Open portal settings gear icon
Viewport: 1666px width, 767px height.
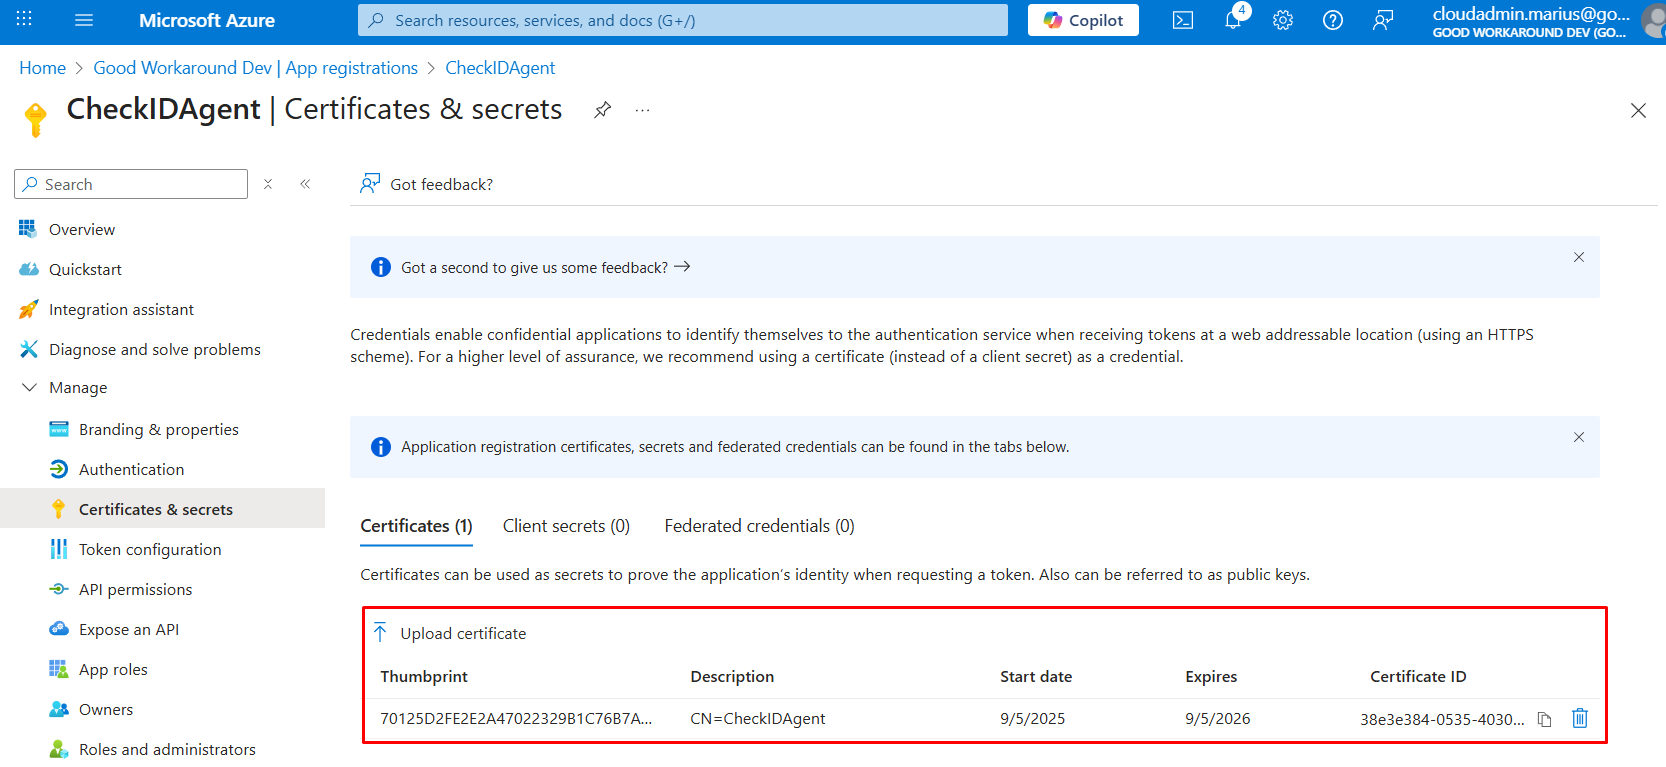click(x=1283, y=20)
